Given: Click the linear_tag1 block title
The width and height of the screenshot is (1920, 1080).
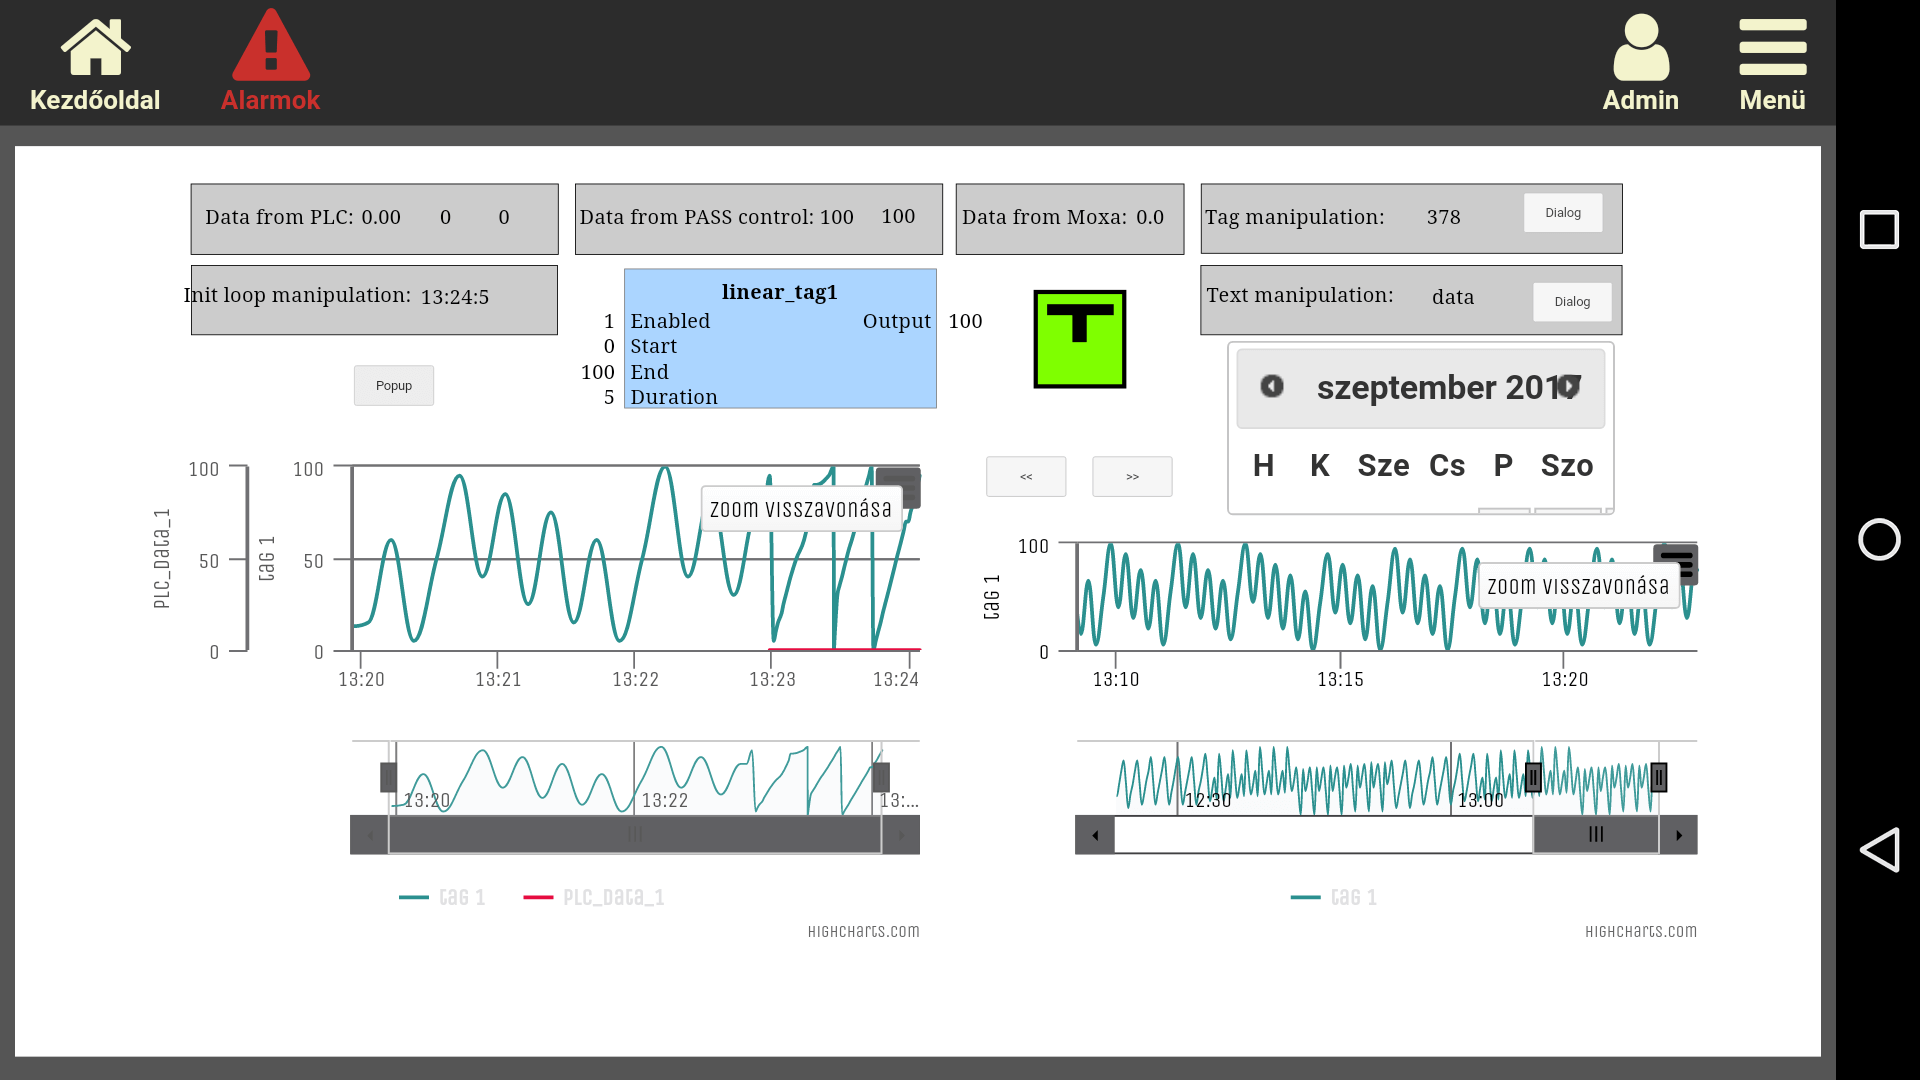Looking at the screenshot, I should click(x=780, y=292).
